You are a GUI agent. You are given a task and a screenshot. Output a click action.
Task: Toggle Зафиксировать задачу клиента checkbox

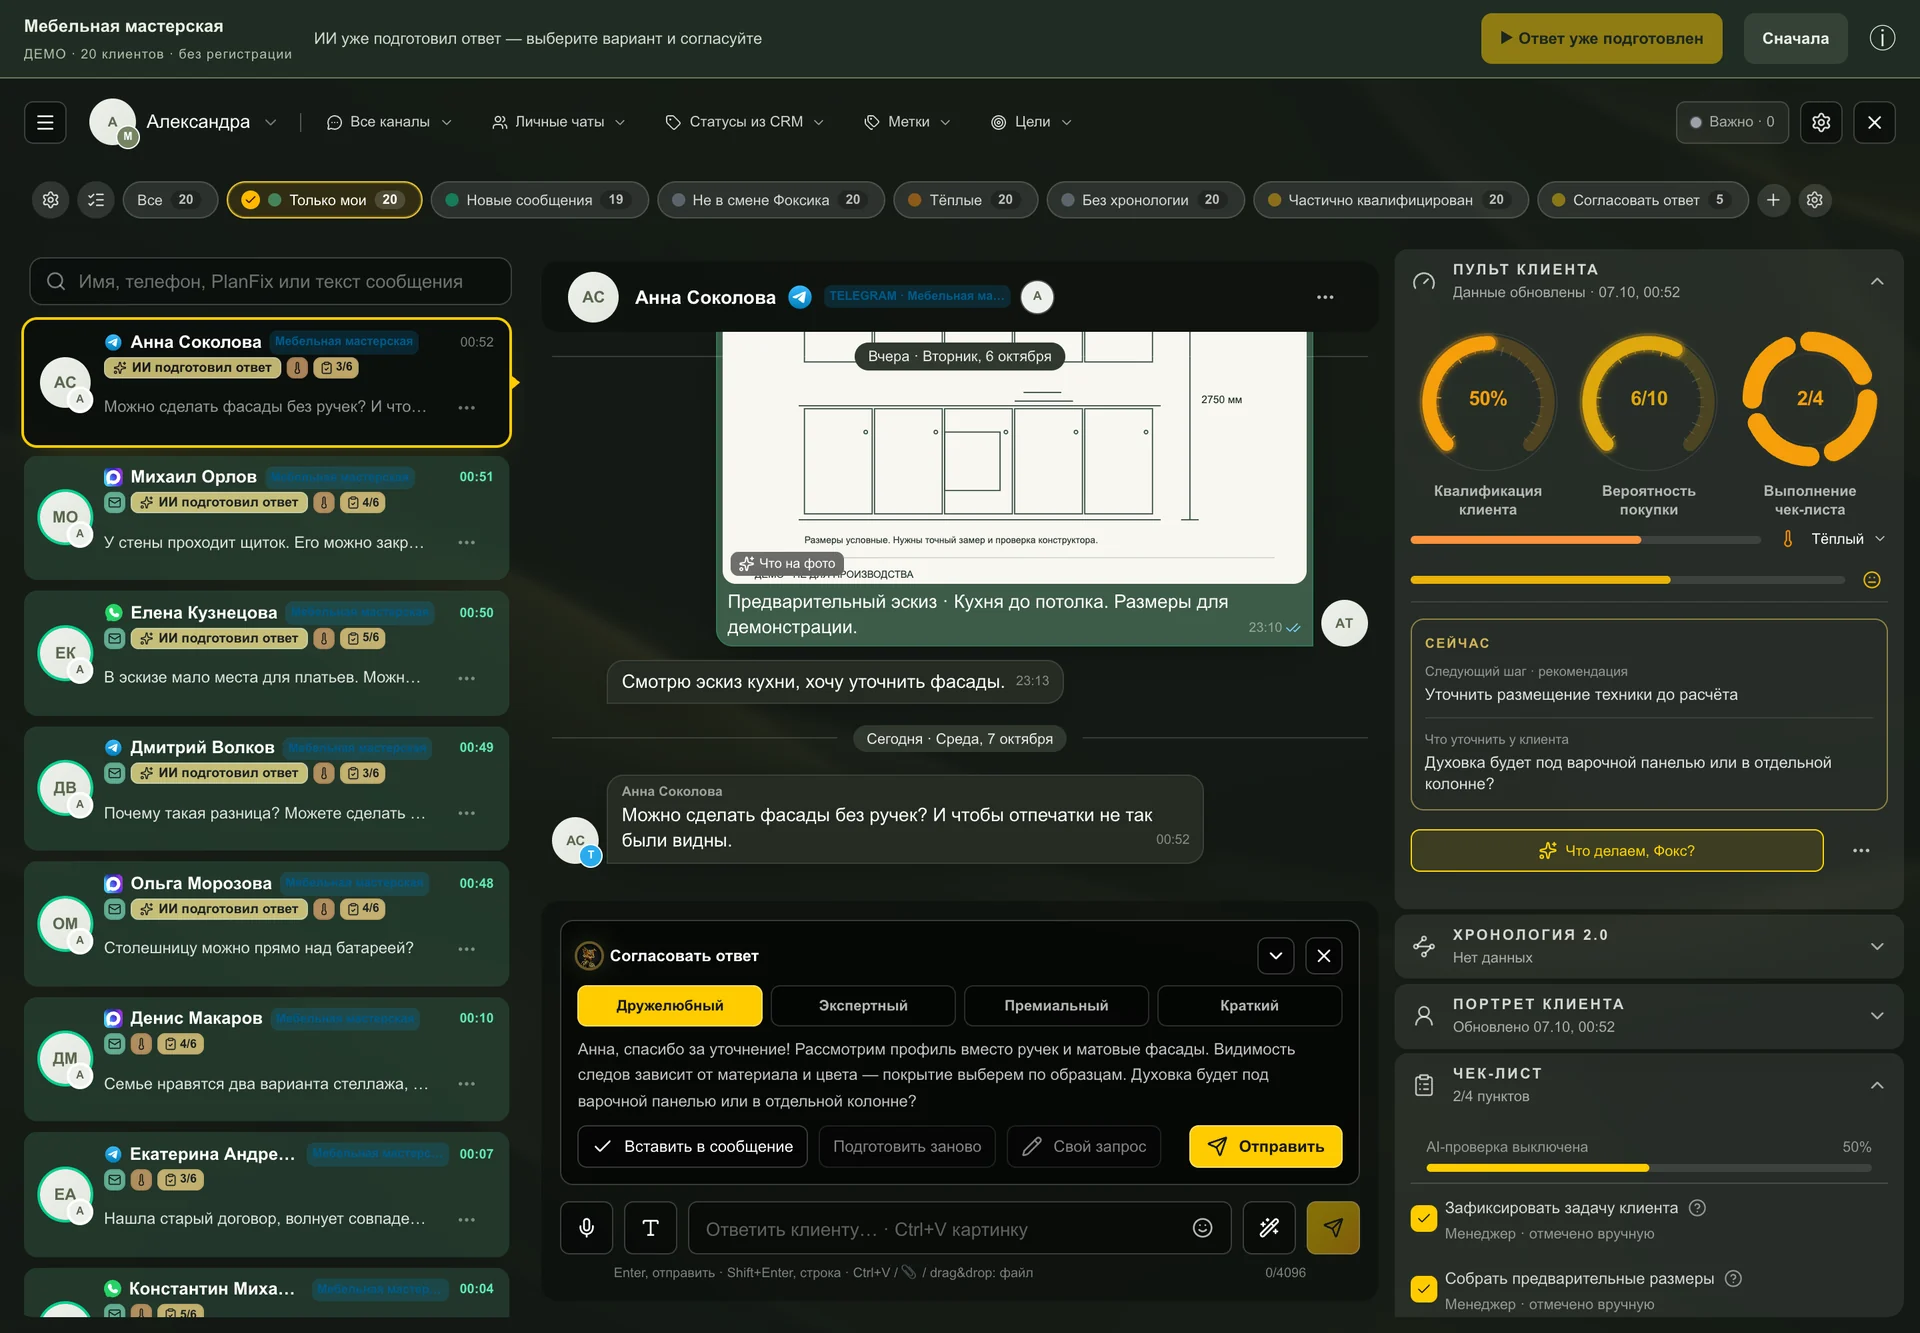1424,1219
